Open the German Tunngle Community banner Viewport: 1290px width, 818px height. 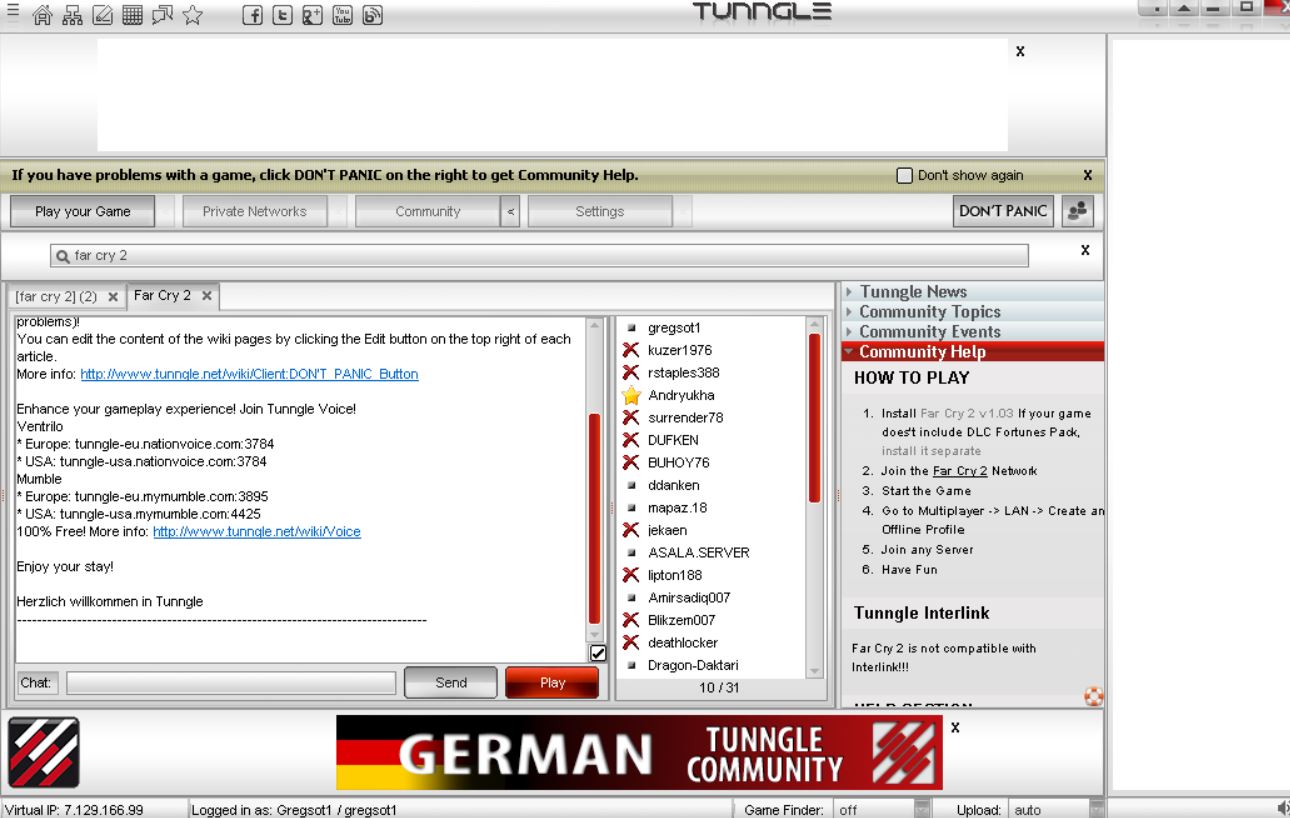[x=639, y=753]
